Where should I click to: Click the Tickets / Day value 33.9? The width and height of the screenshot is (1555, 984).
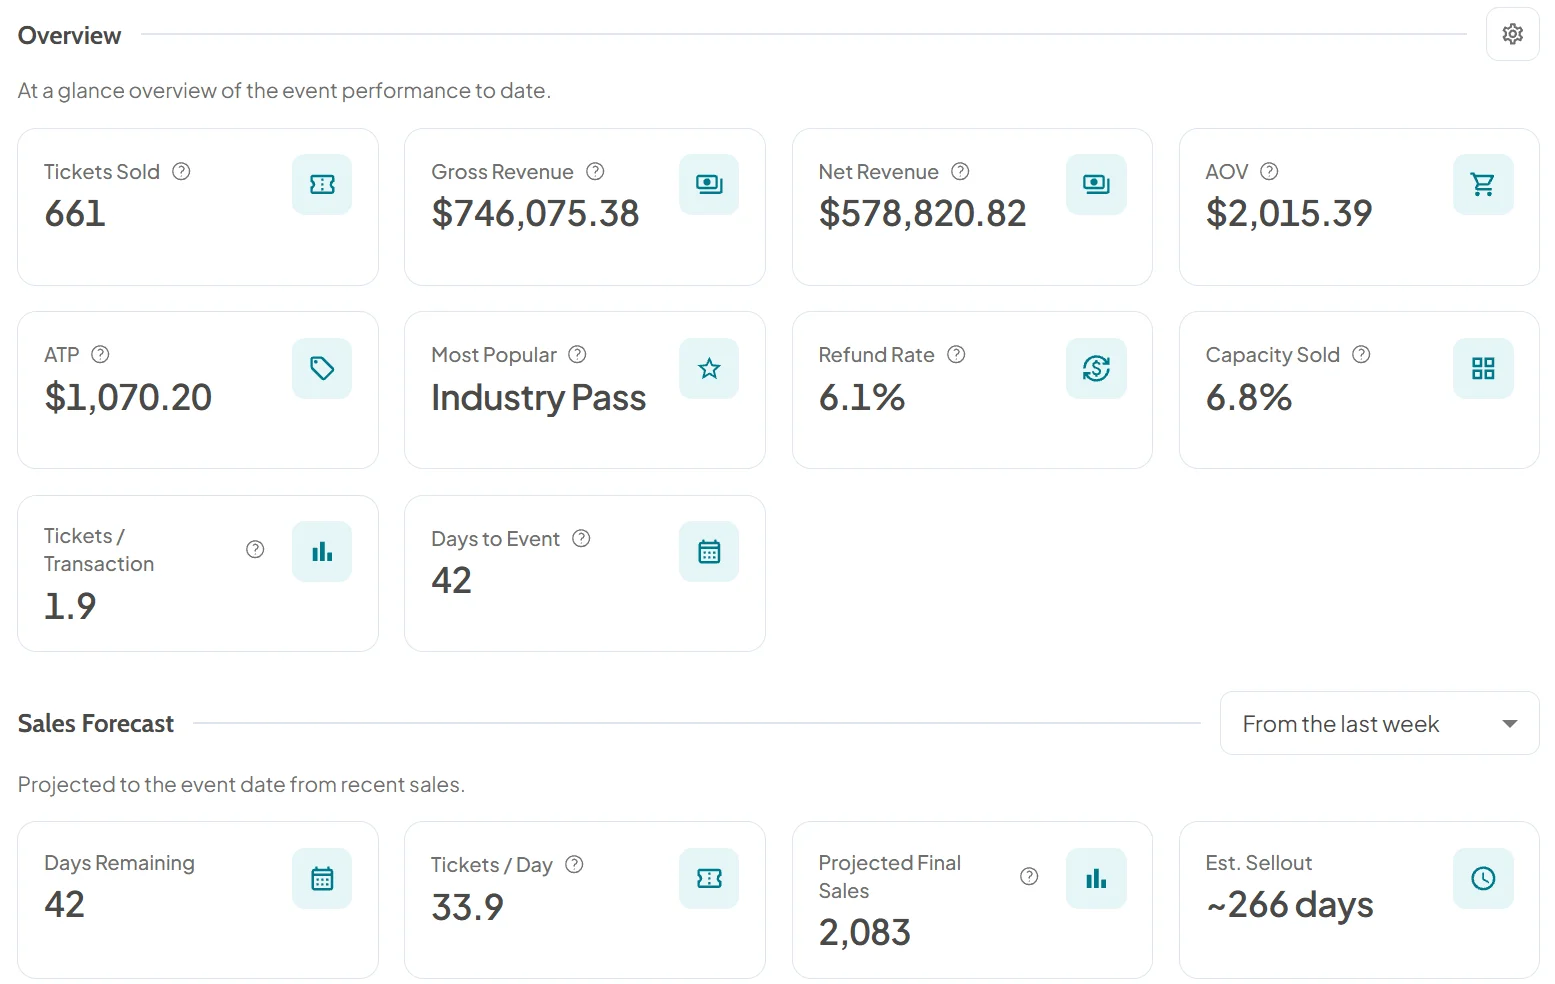467,907
